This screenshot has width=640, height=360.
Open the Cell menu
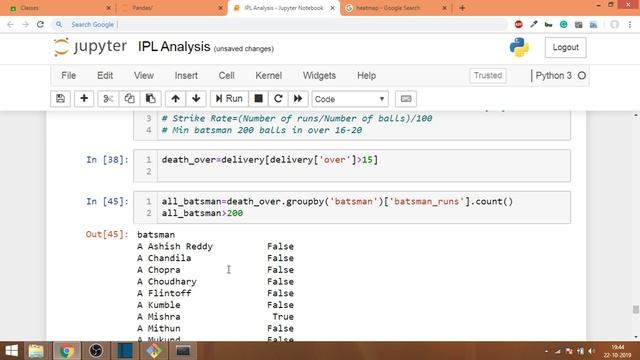tap(227, 76)
